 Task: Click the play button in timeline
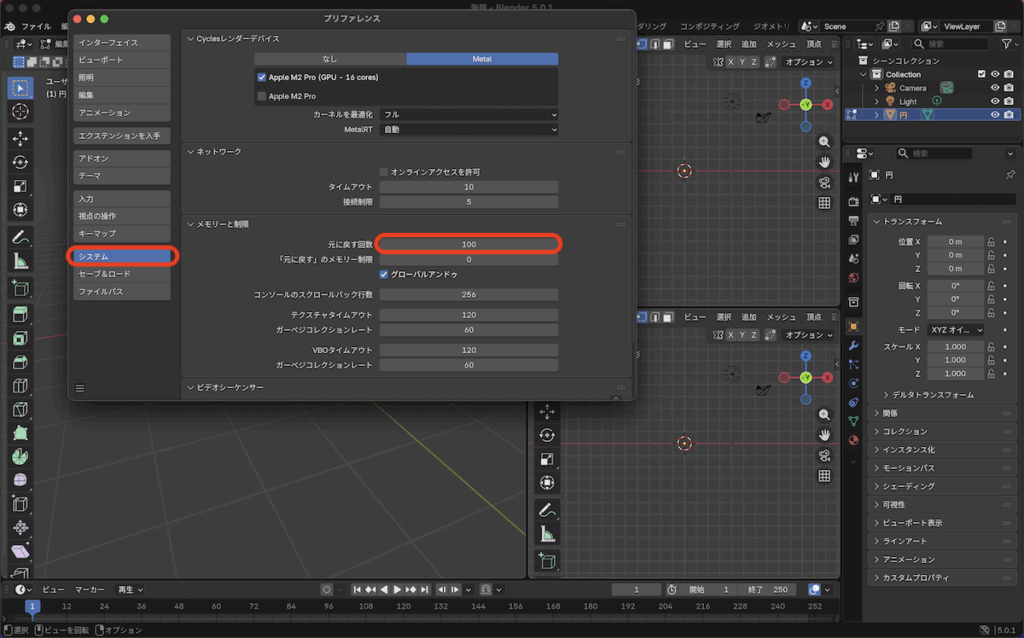tap(397, 590)
